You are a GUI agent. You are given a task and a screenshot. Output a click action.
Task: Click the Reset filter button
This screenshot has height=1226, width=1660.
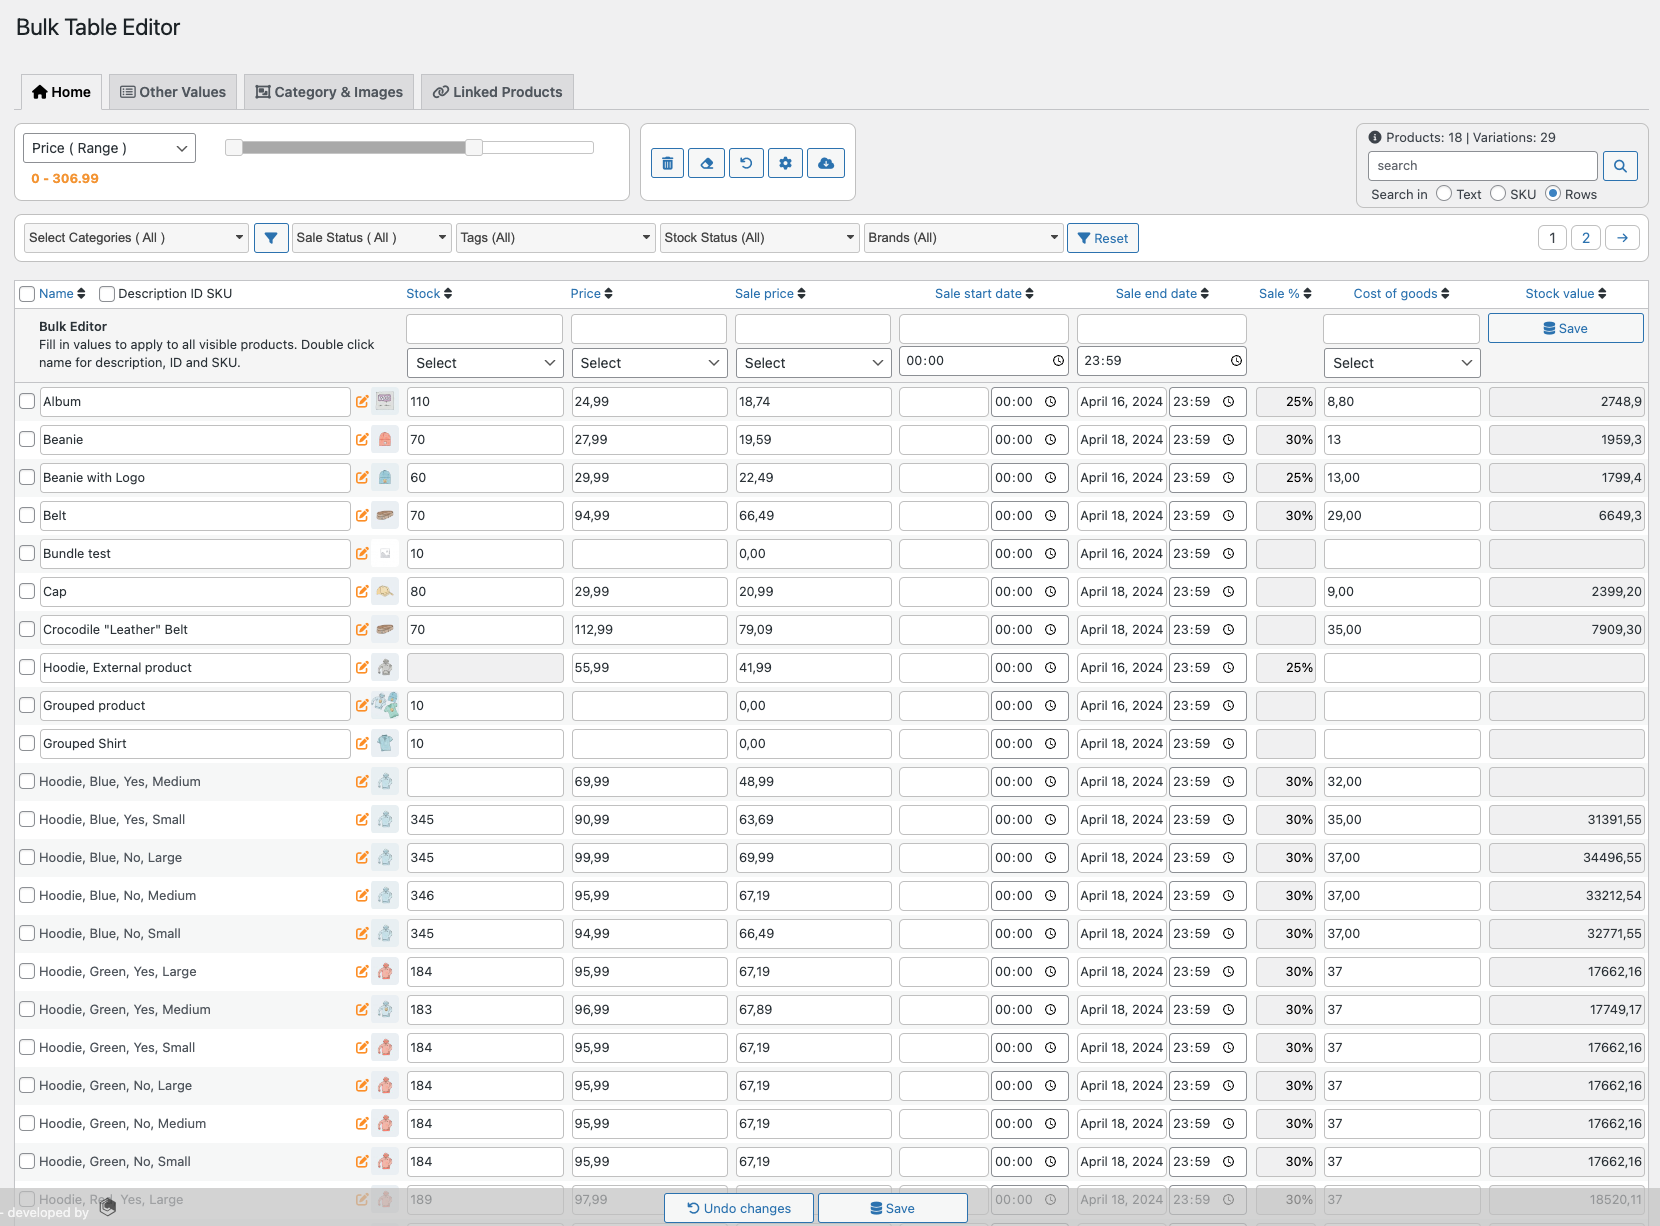tap(1102, 237)
